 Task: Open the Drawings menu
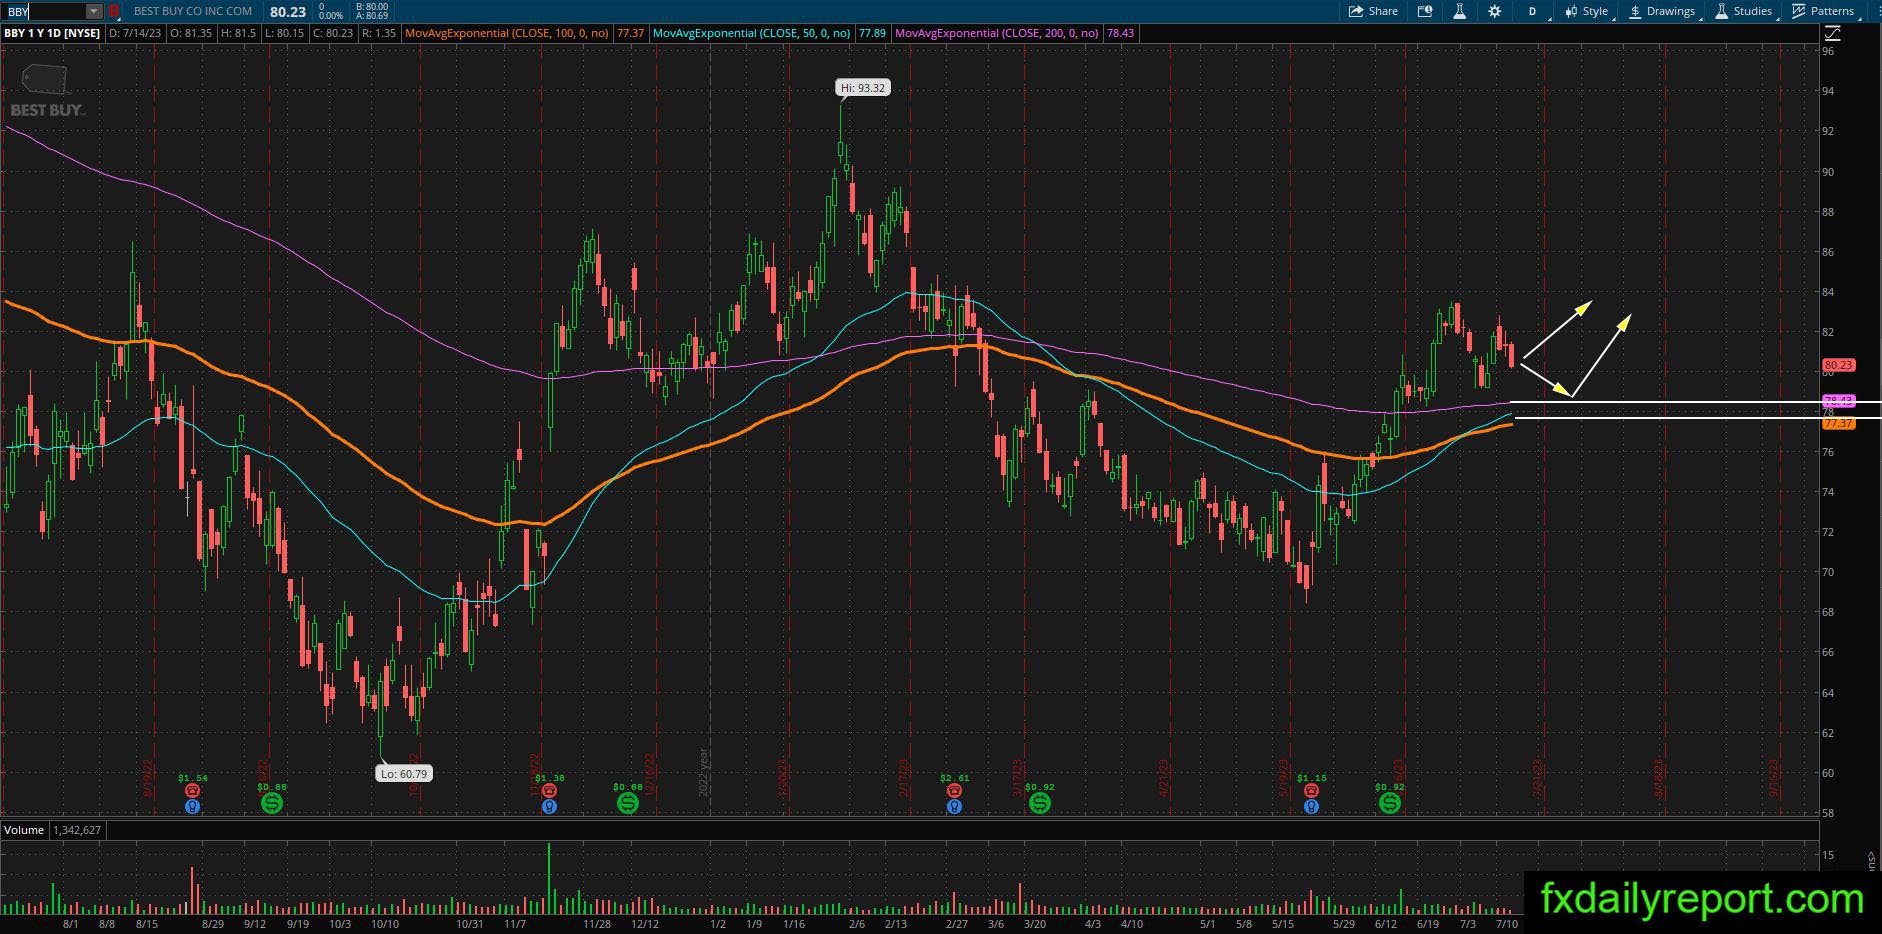[1662, 11]
